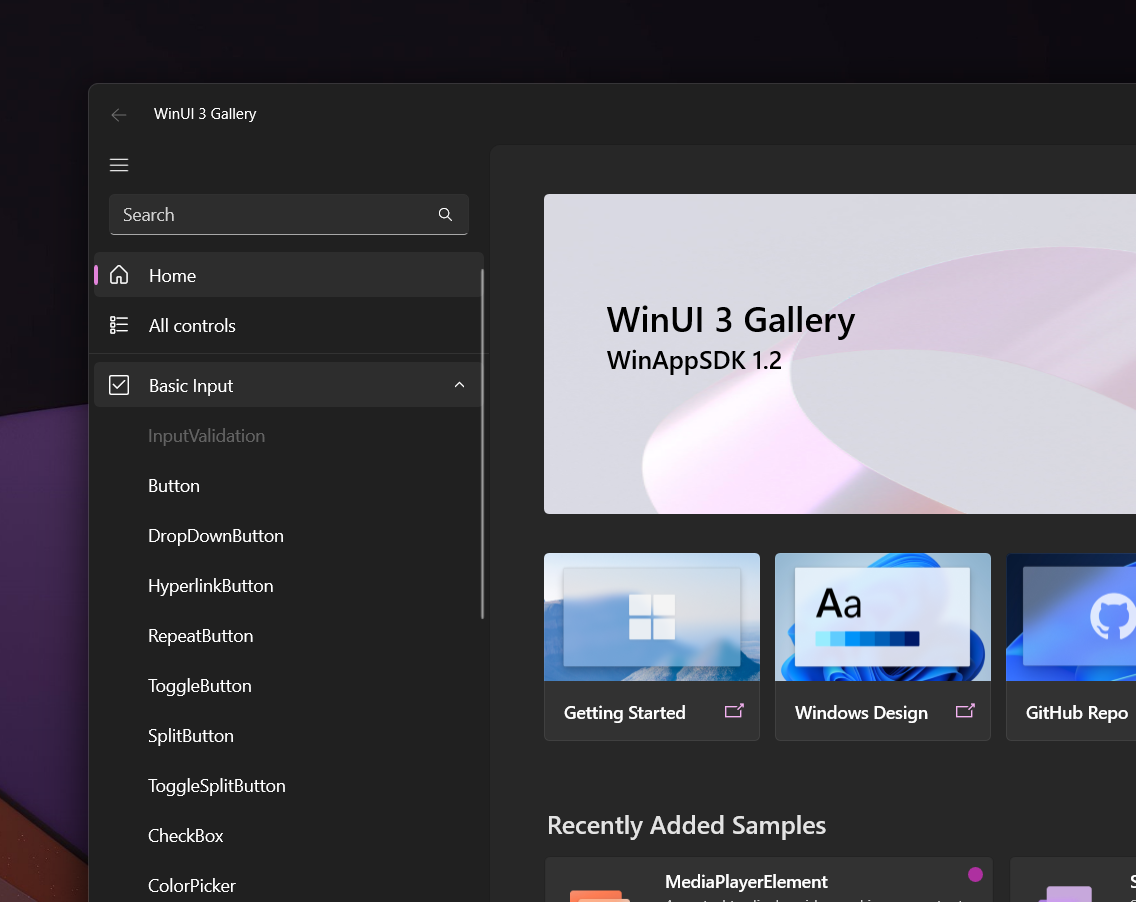The height and width of the screenshot is (902, 1136).
Task: Open All controls navigation item
Action: click(x=288, y=325)
